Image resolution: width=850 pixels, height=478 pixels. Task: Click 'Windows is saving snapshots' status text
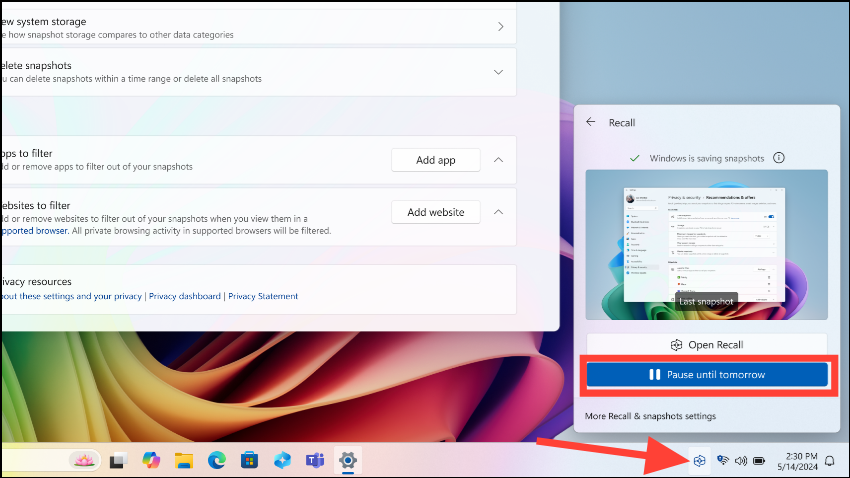click(706, 158)
